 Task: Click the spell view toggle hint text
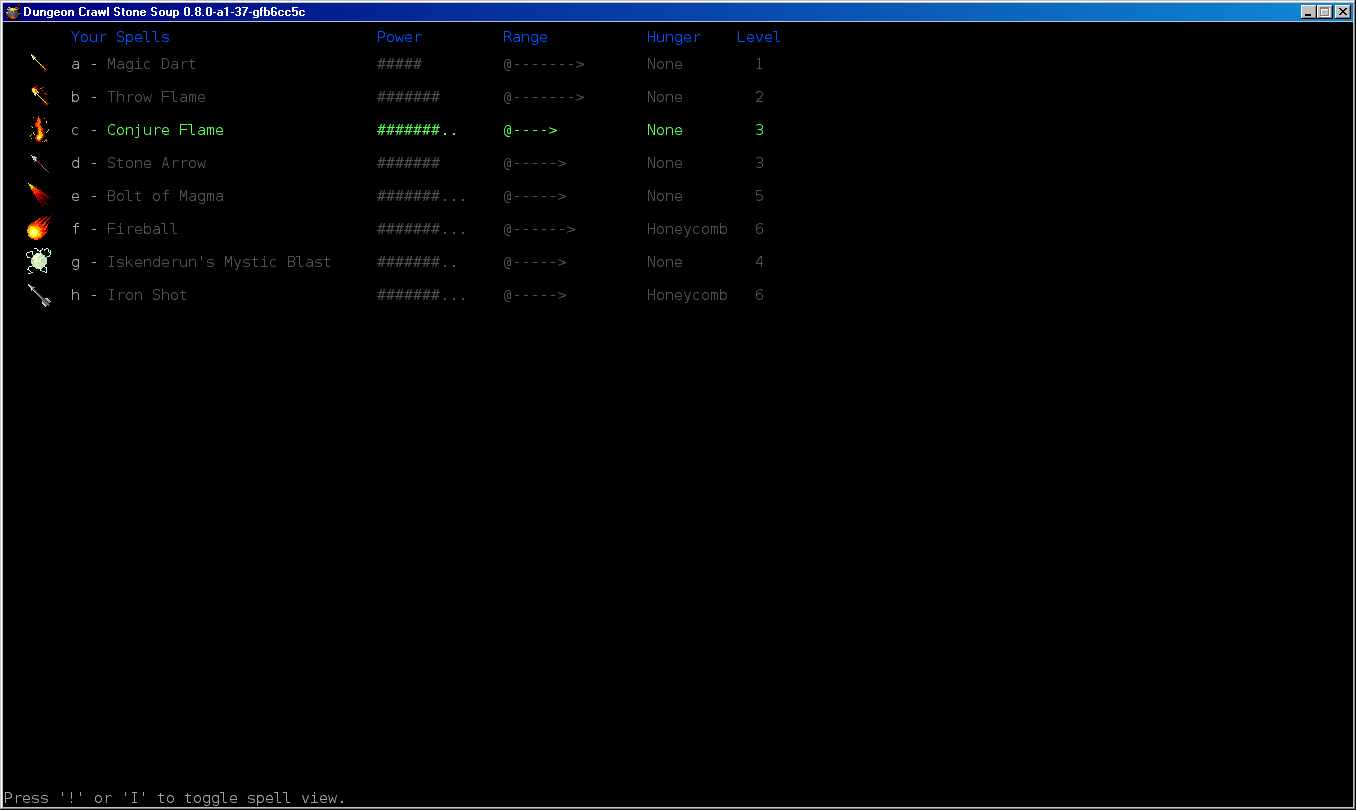[x=174, y=798]
